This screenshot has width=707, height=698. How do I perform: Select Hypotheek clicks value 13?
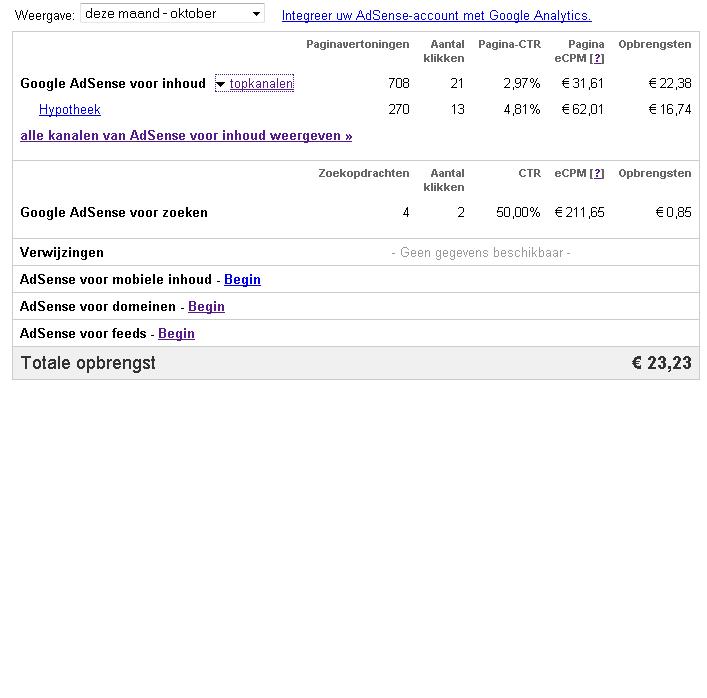[x=457, y=110]
